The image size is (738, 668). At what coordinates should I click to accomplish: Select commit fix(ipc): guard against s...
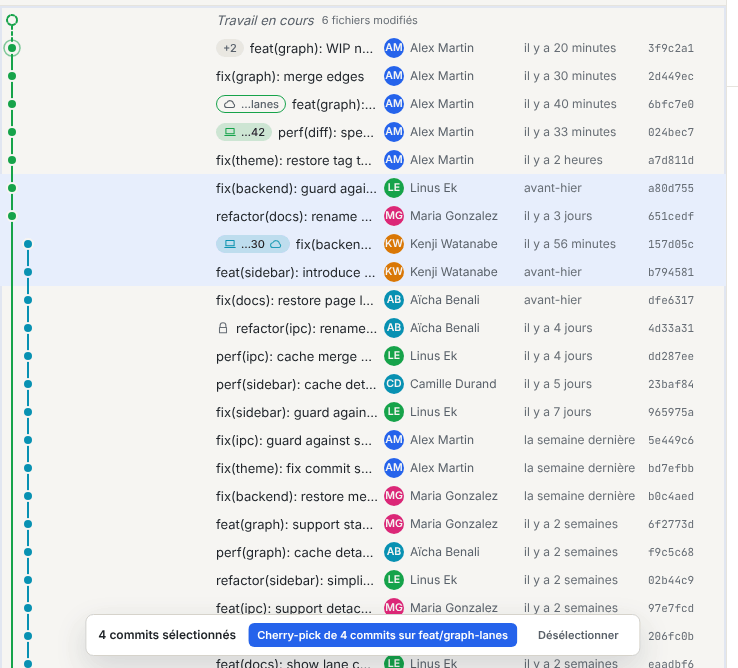pyautogui.click(x=294, y=441)
